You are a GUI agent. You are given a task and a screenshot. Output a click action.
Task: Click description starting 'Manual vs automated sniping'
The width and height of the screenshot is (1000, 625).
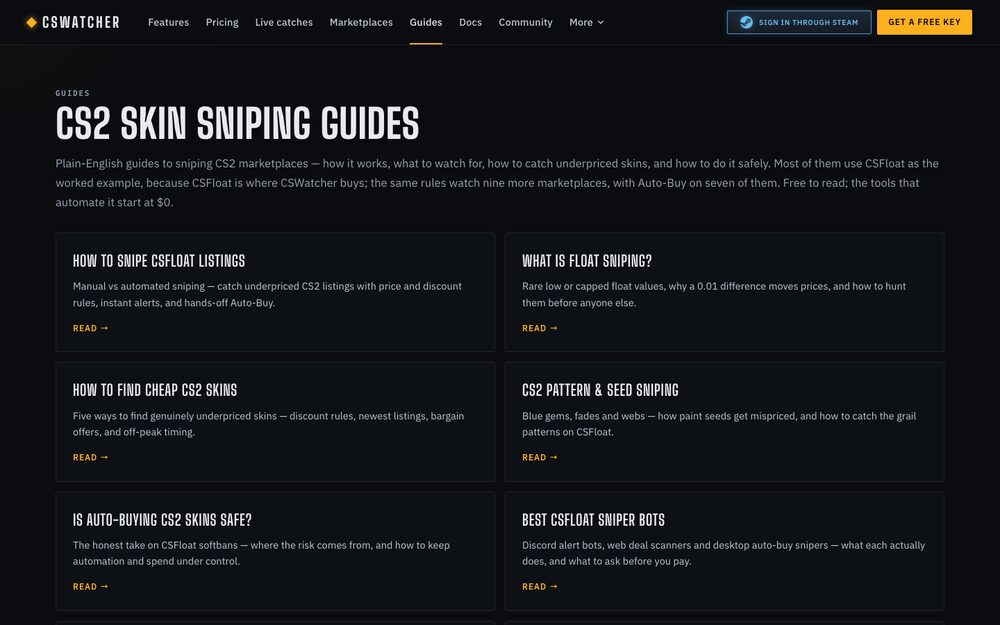tap(267, 295)
